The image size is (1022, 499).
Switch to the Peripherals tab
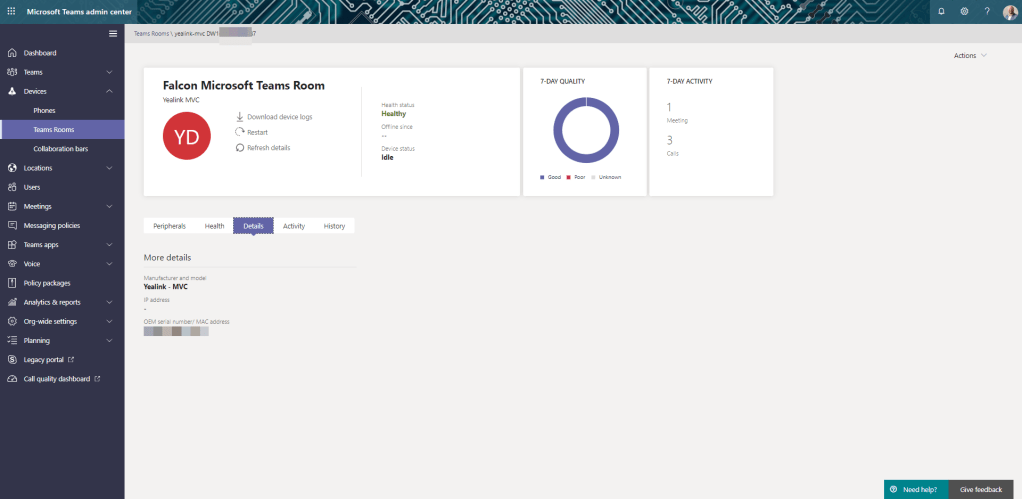169,226
